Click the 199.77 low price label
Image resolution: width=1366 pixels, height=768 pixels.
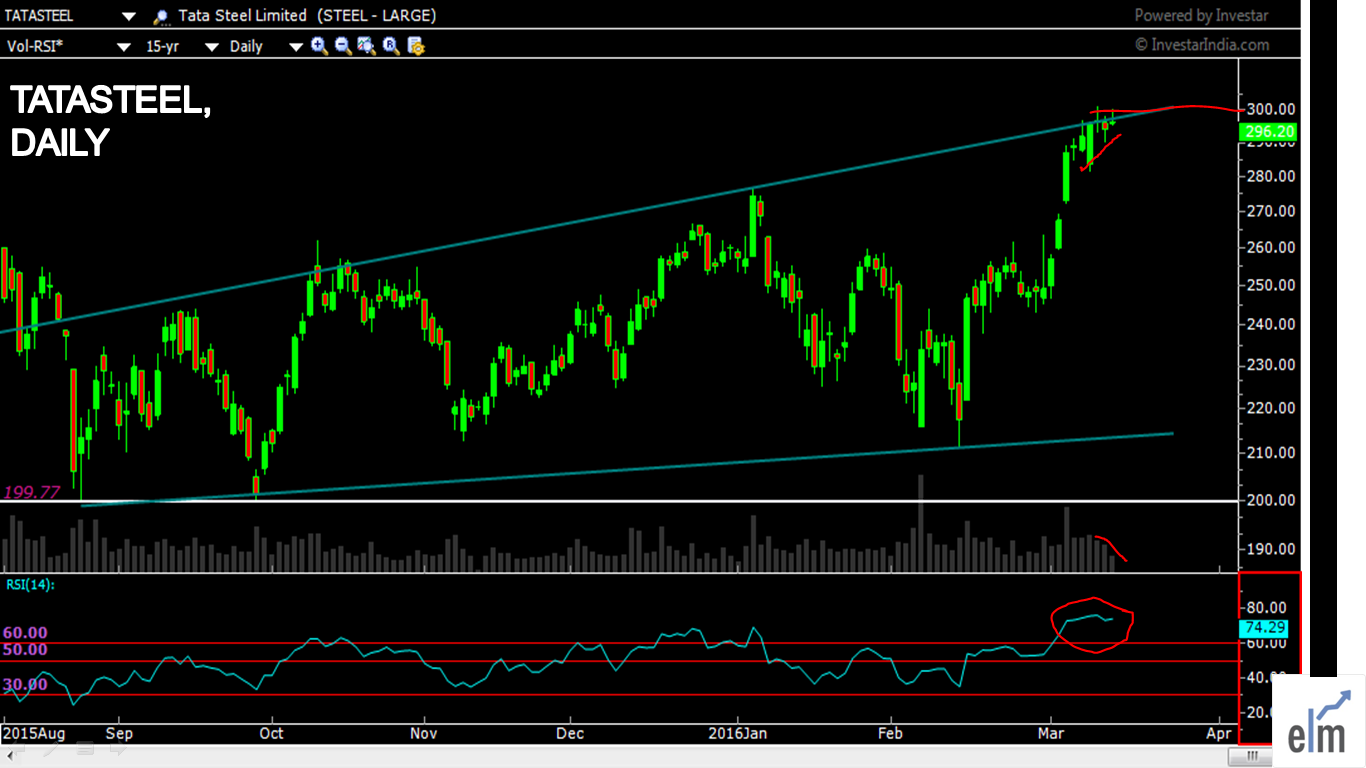click(31, 492)
